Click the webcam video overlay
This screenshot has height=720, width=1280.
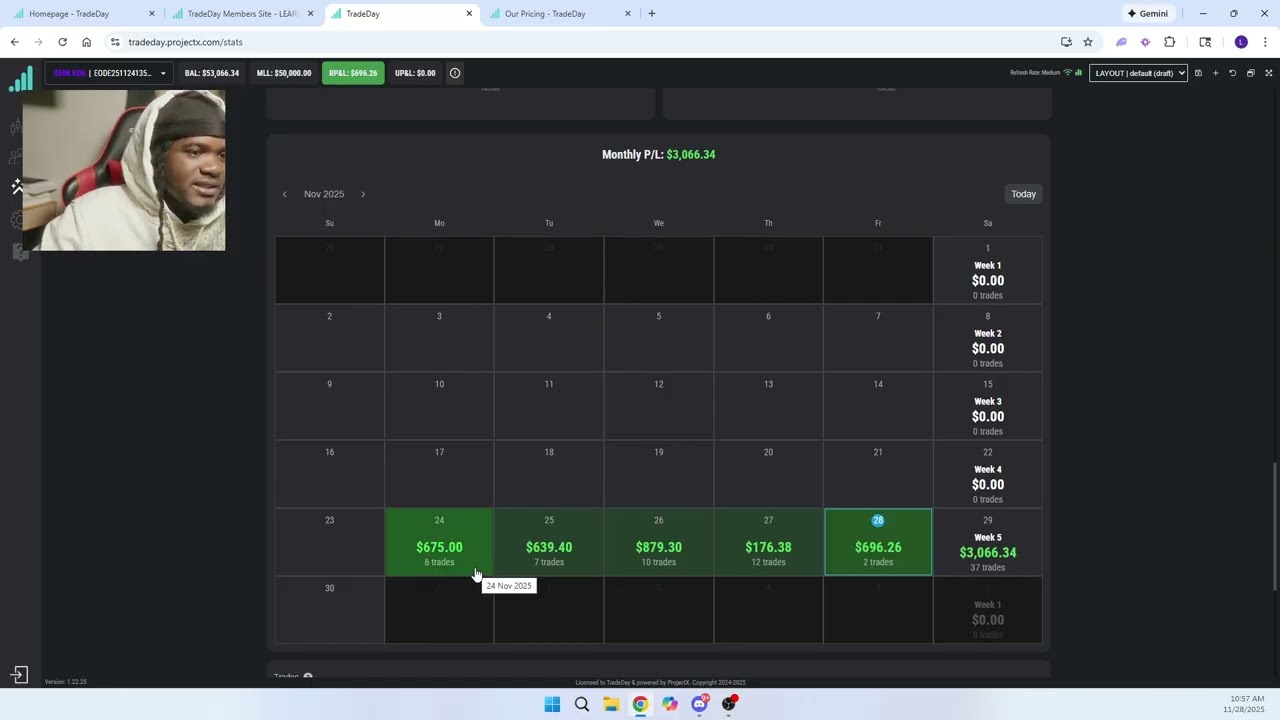124,170
